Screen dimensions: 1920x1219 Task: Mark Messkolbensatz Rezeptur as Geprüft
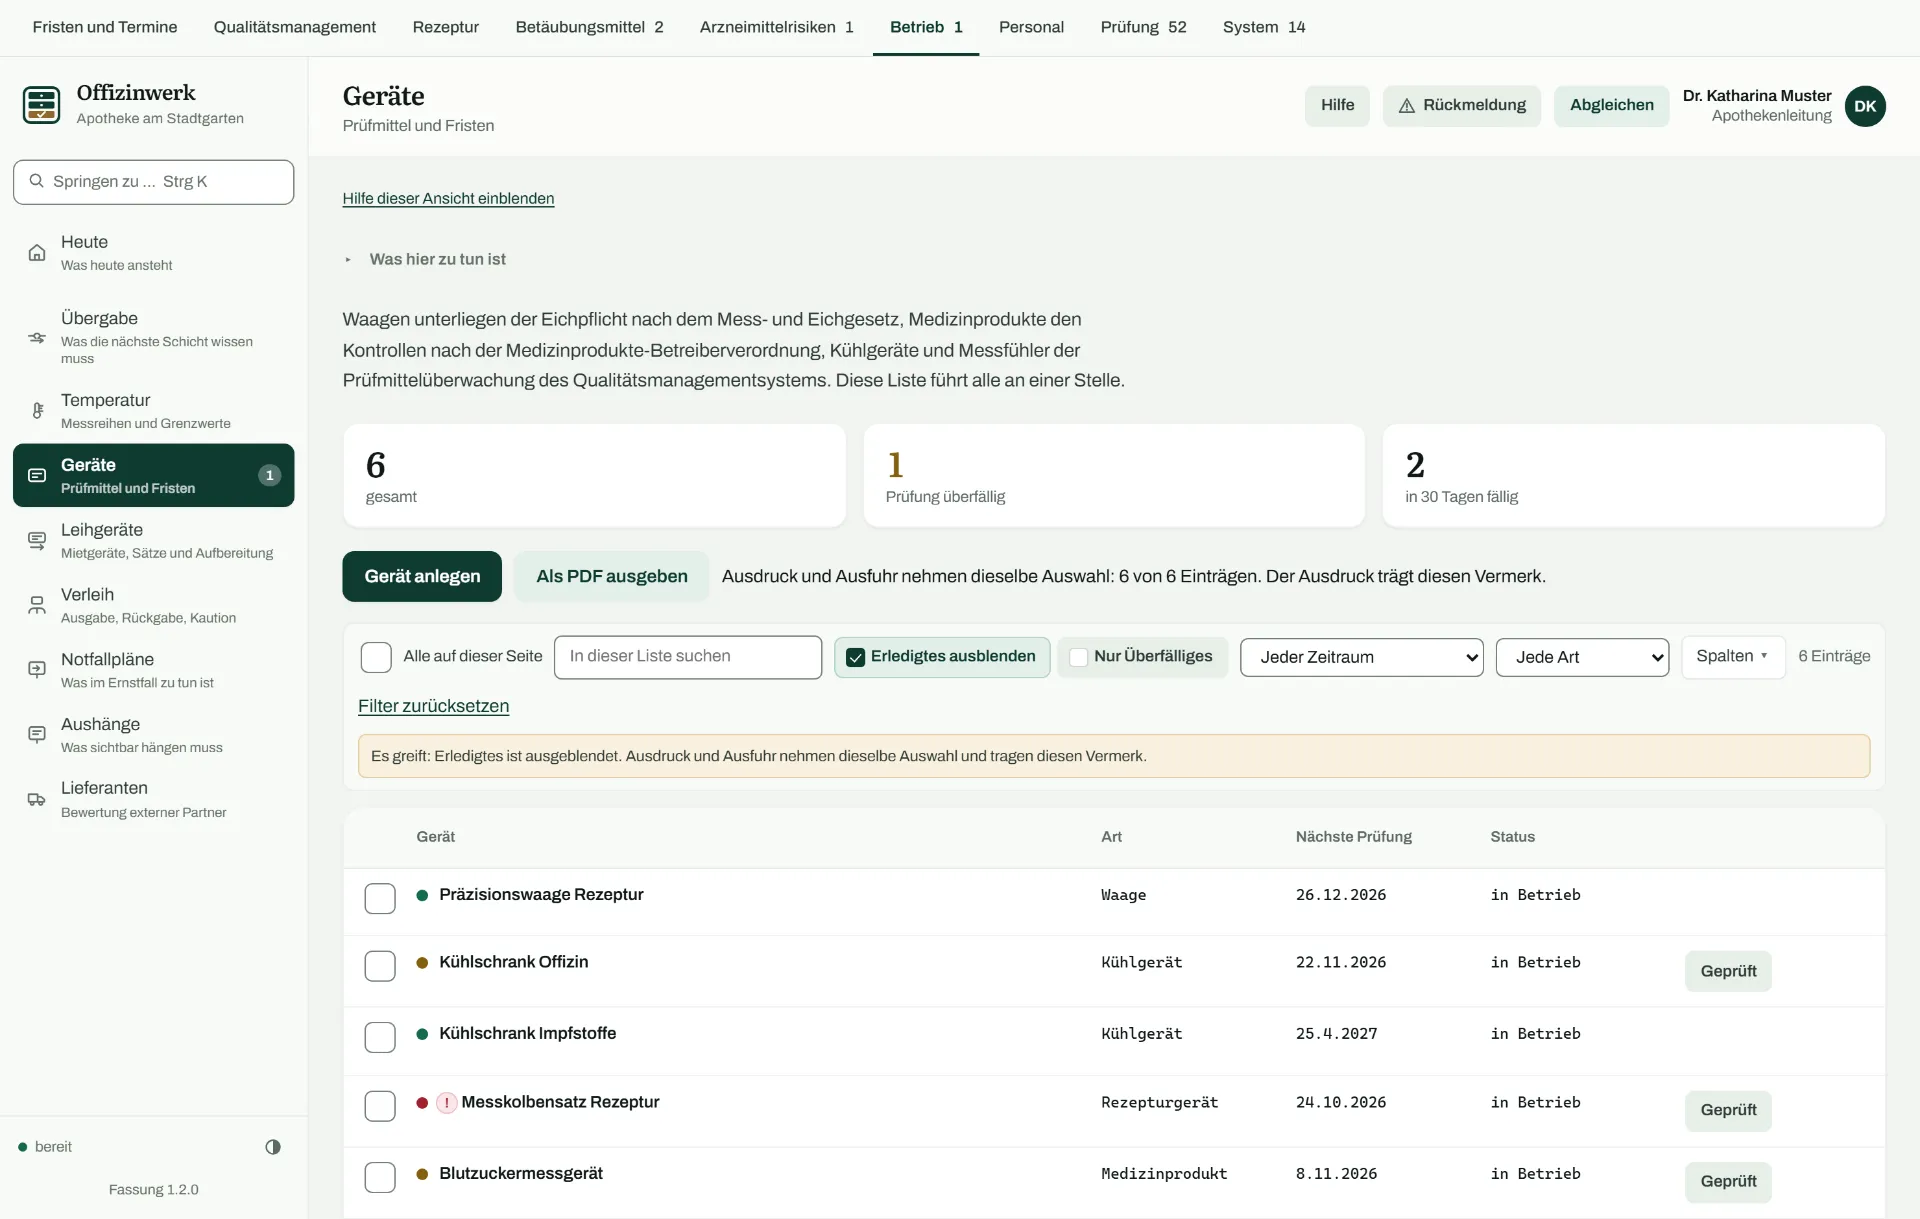[x=1728, y=1111]
